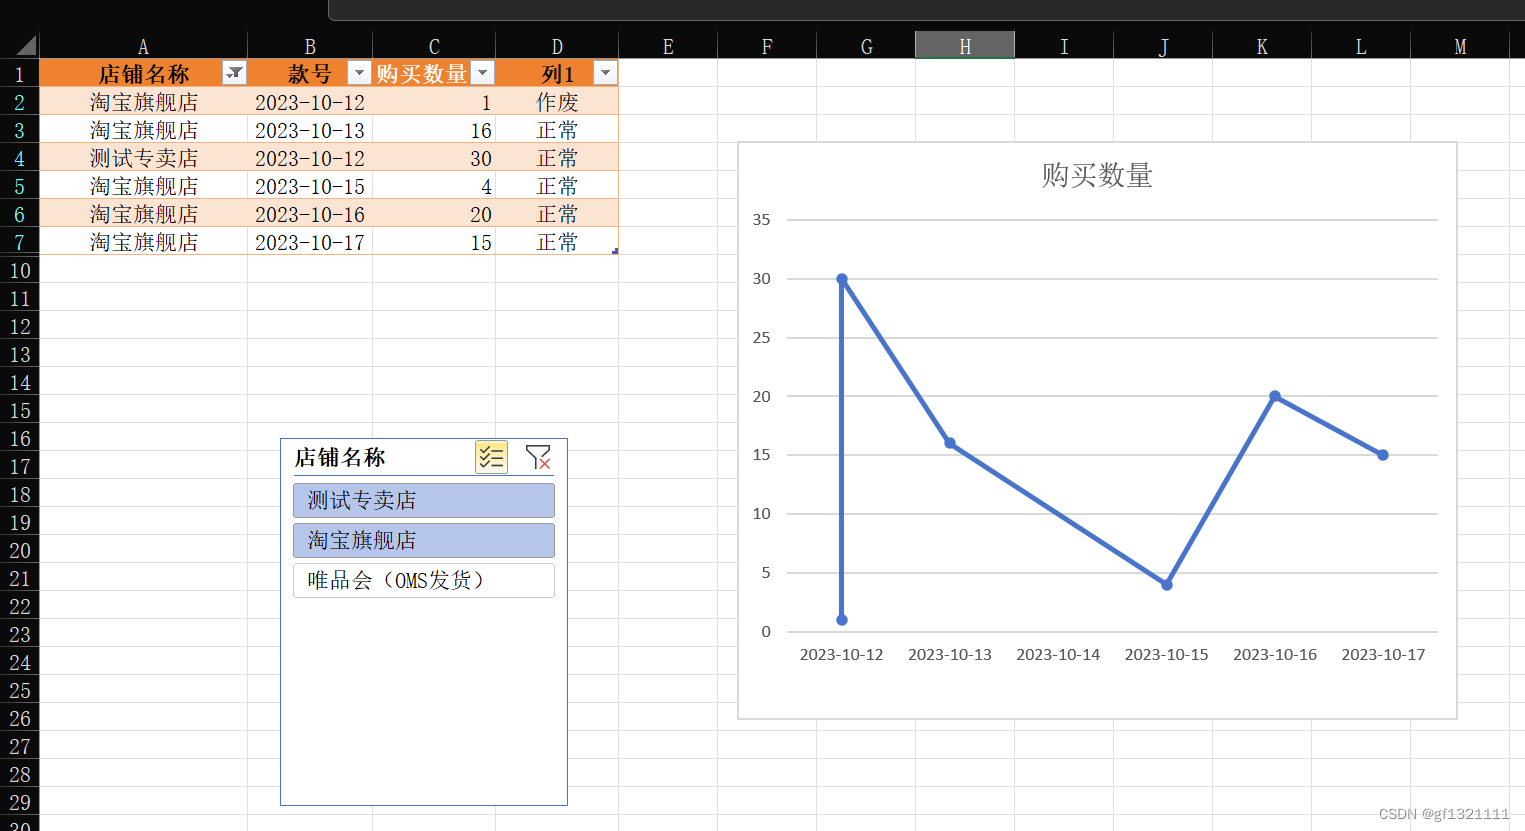The height and width of the screenshot is (831, 1525).
Task: Select row 1 header
Action: 19,74
